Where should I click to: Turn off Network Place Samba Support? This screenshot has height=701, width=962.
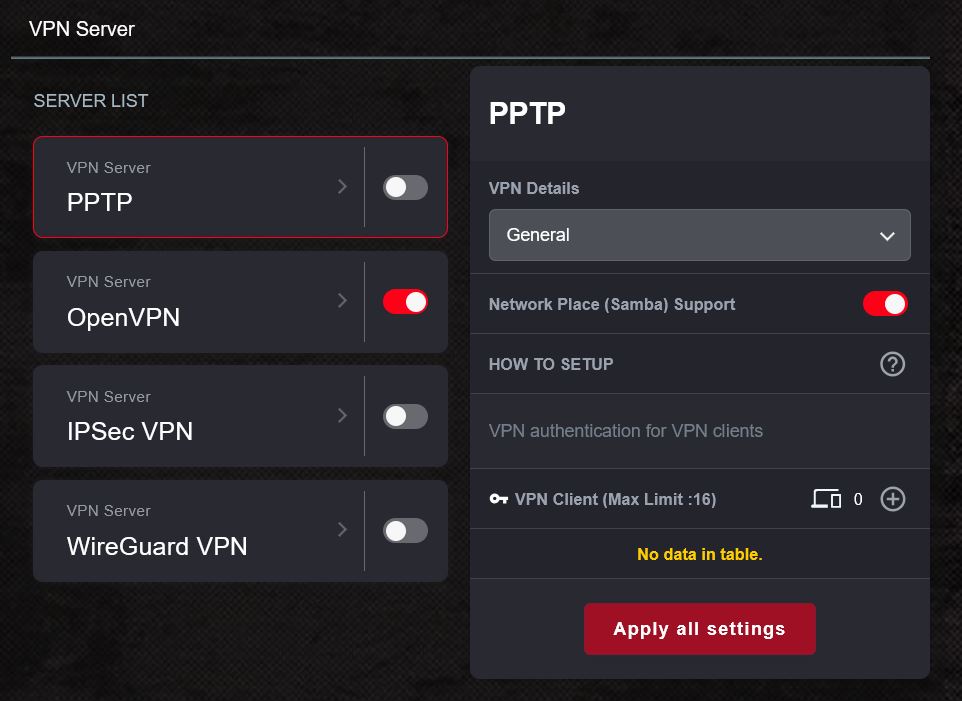tap(884, 304)
